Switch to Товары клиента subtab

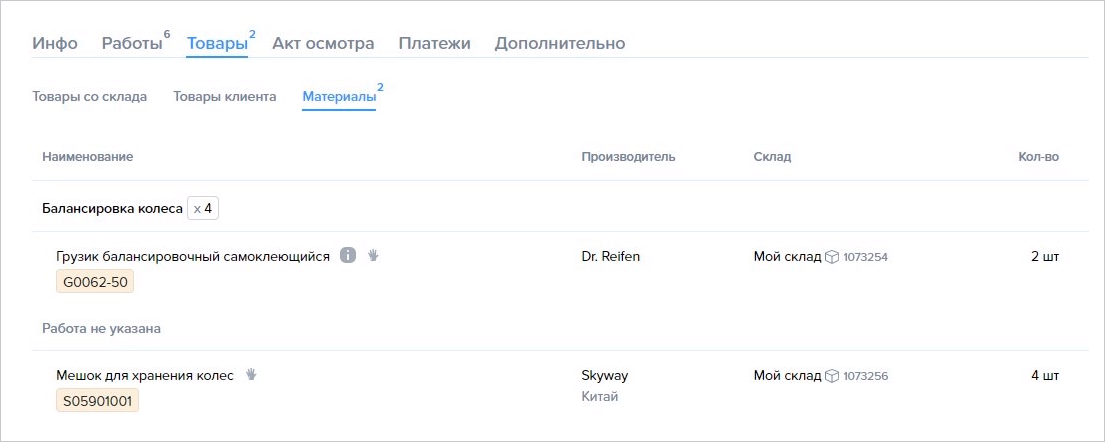click(225, 97)
